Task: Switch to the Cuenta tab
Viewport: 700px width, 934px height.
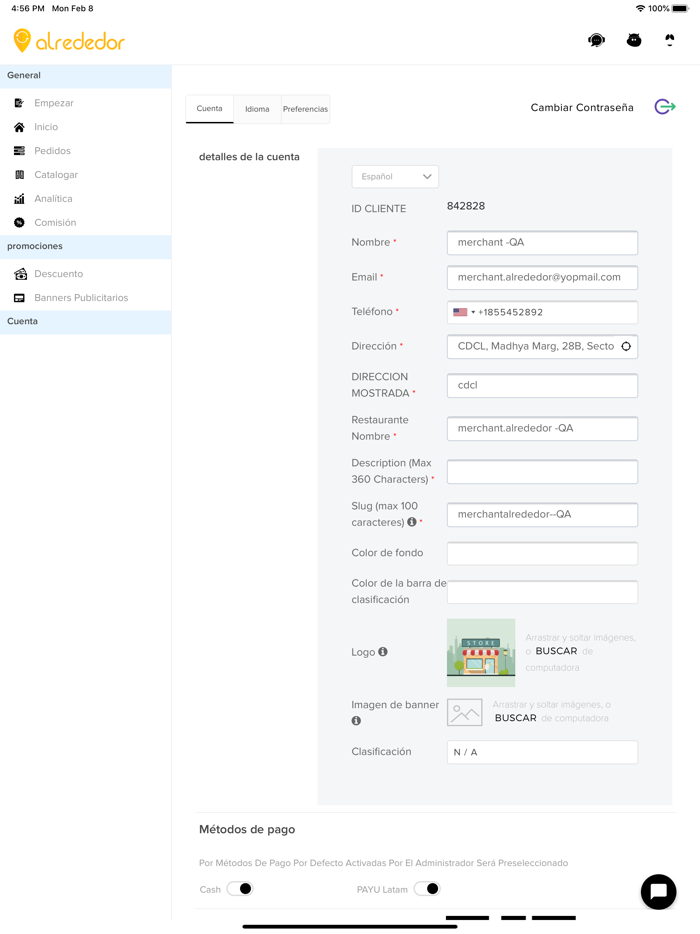Action: pyautogui.click(x=210, y=108)
